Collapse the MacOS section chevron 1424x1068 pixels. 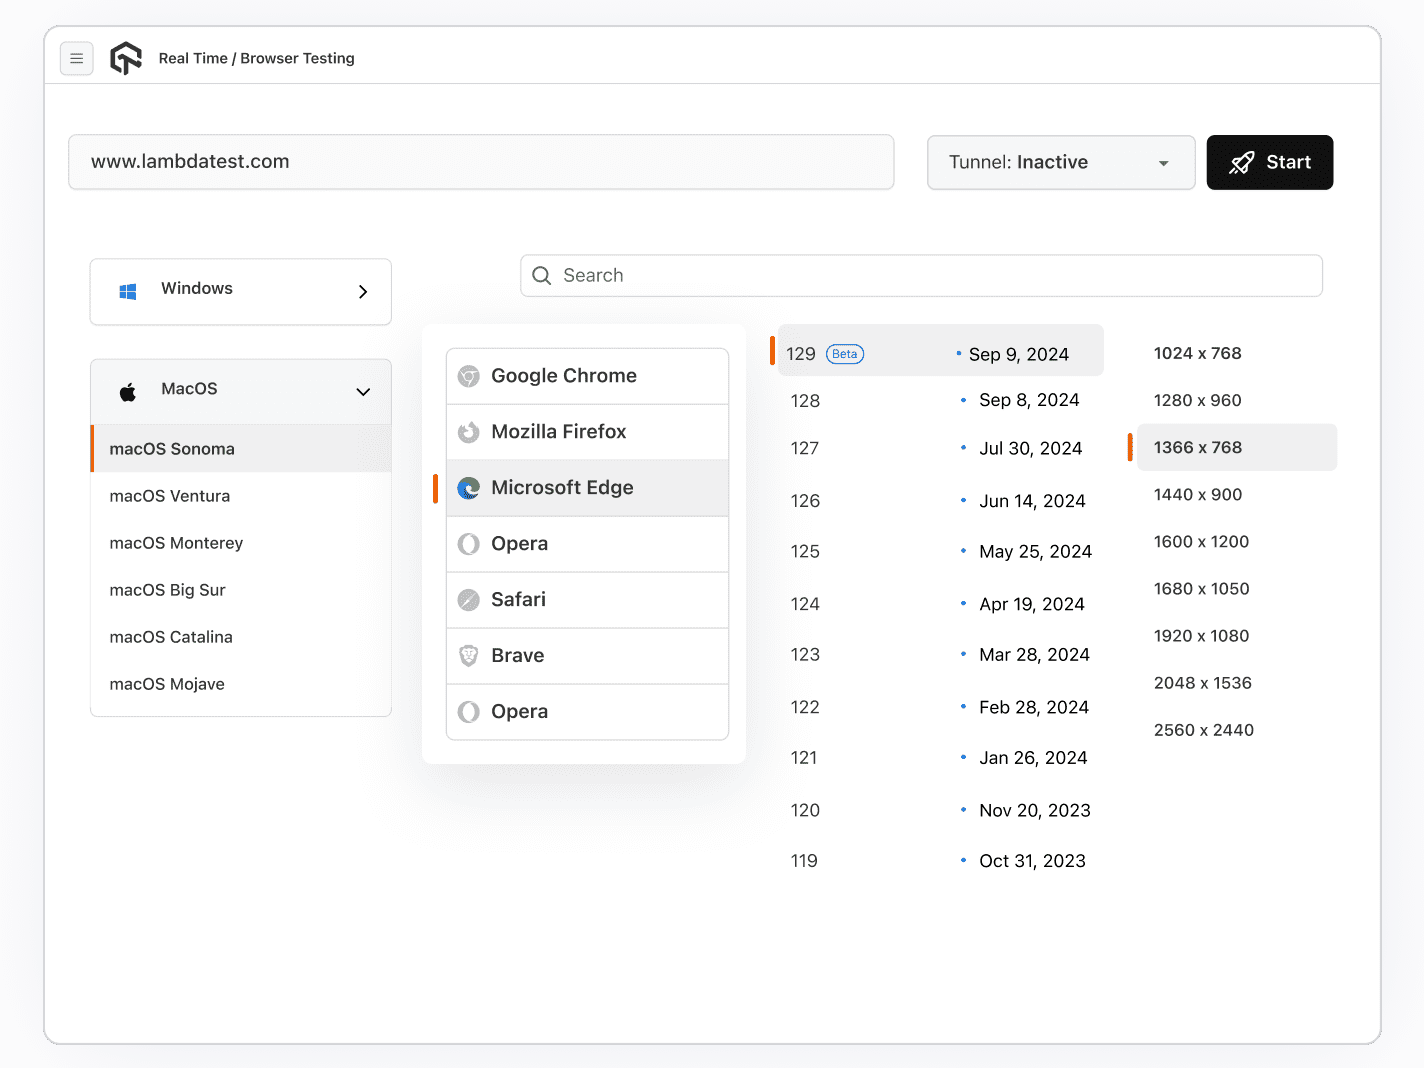[x=363, y=392]
